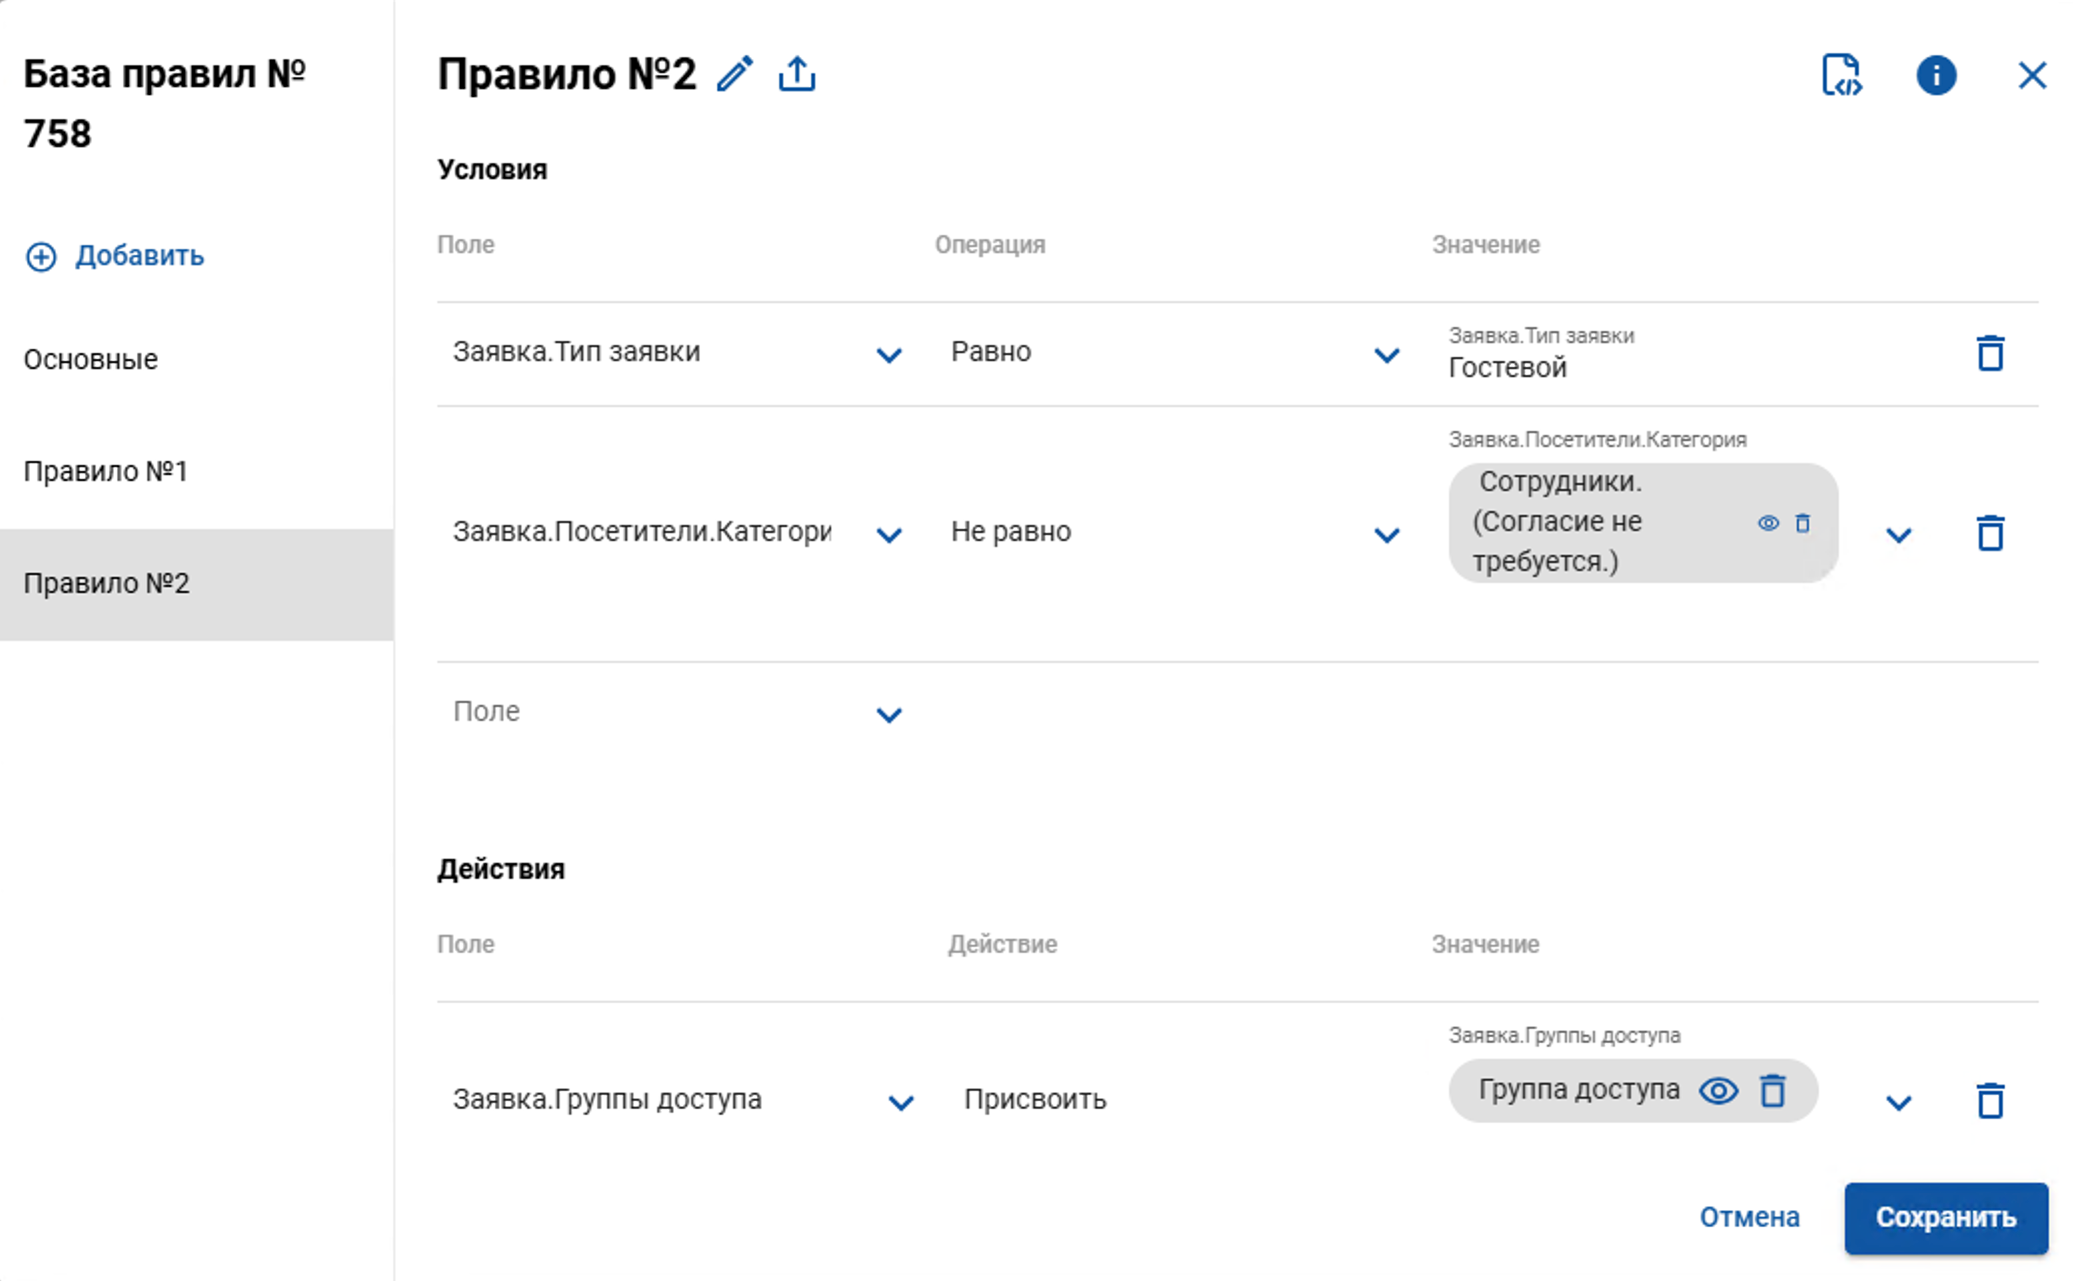Open the code file view icon
The height and width of the screenshot is (1281, 2073).
pos(1842,75)
